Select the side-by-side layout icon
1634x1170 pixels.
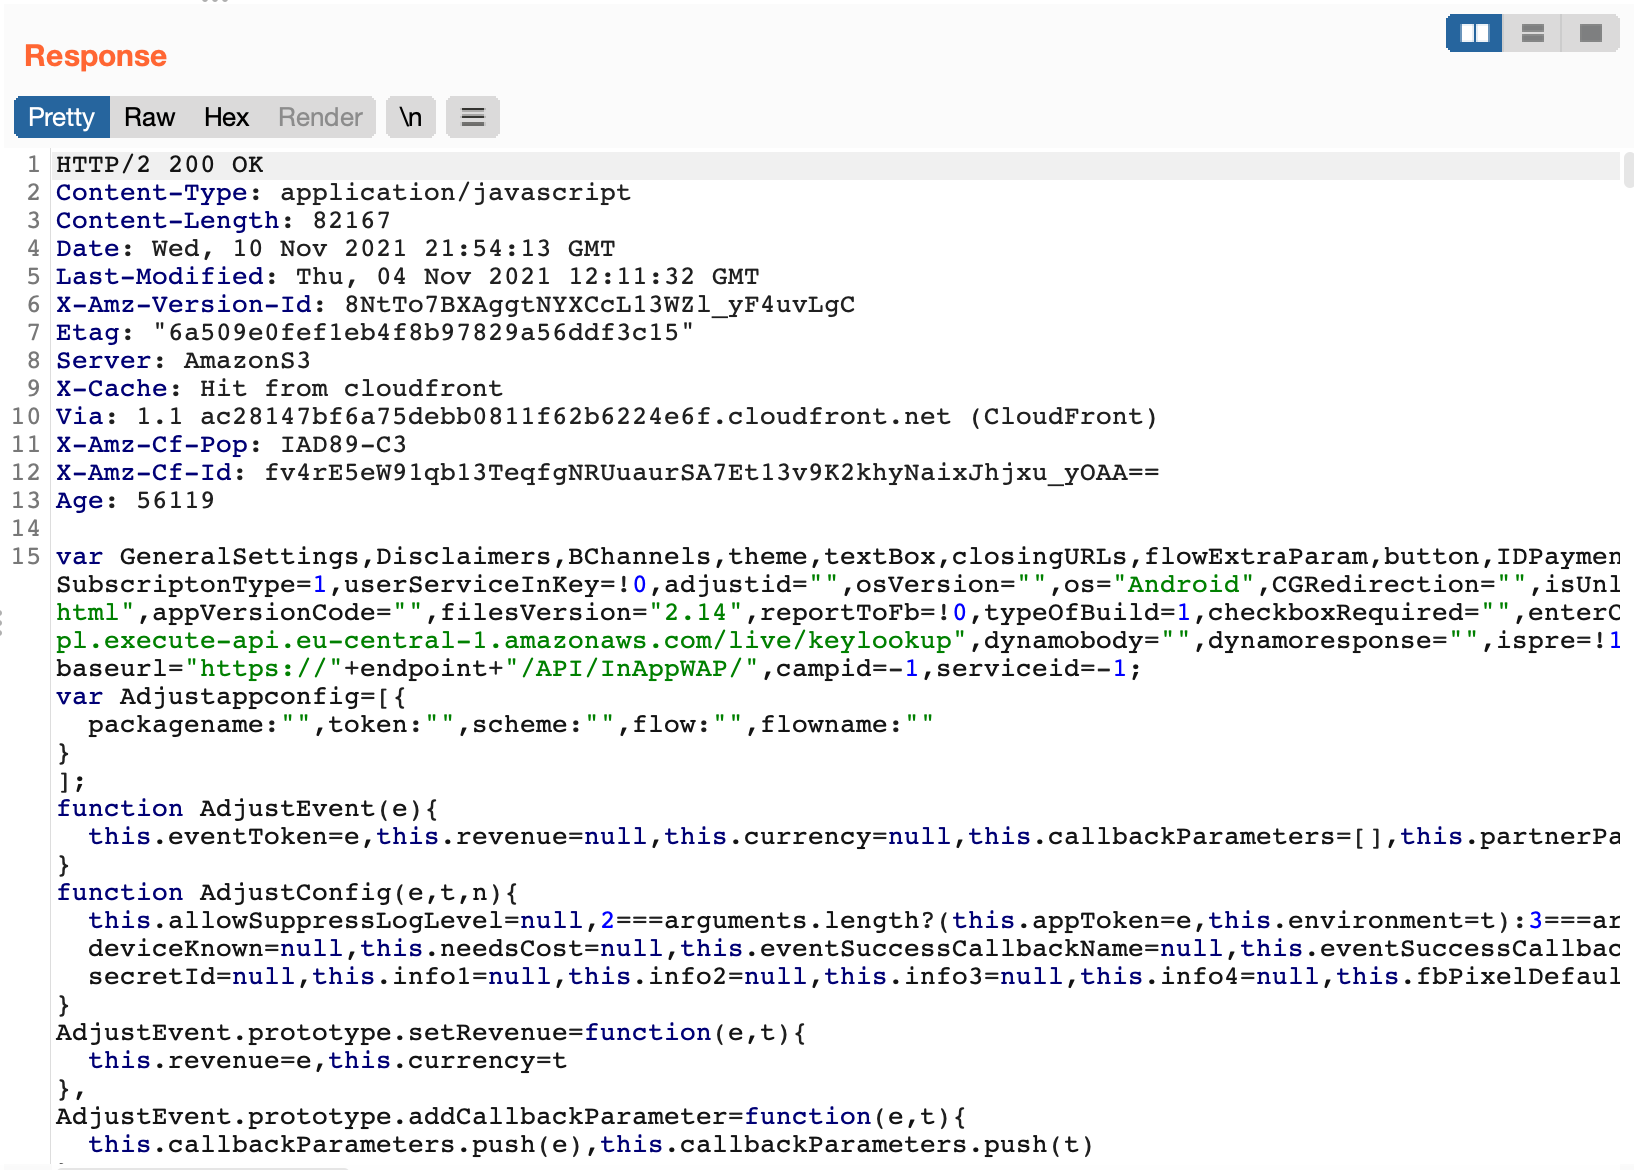[1474, 33]
